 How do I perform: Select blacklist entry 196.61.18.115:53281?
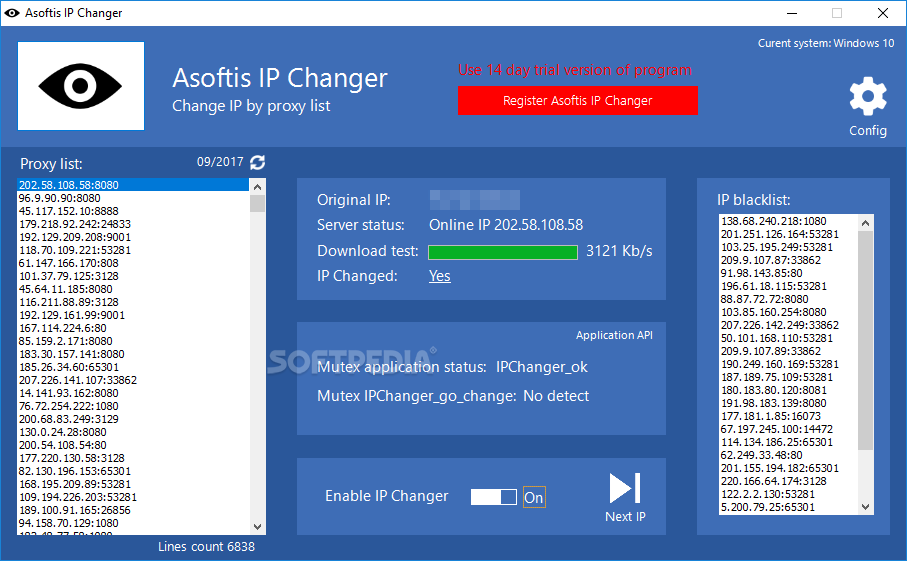pos(788,286)
